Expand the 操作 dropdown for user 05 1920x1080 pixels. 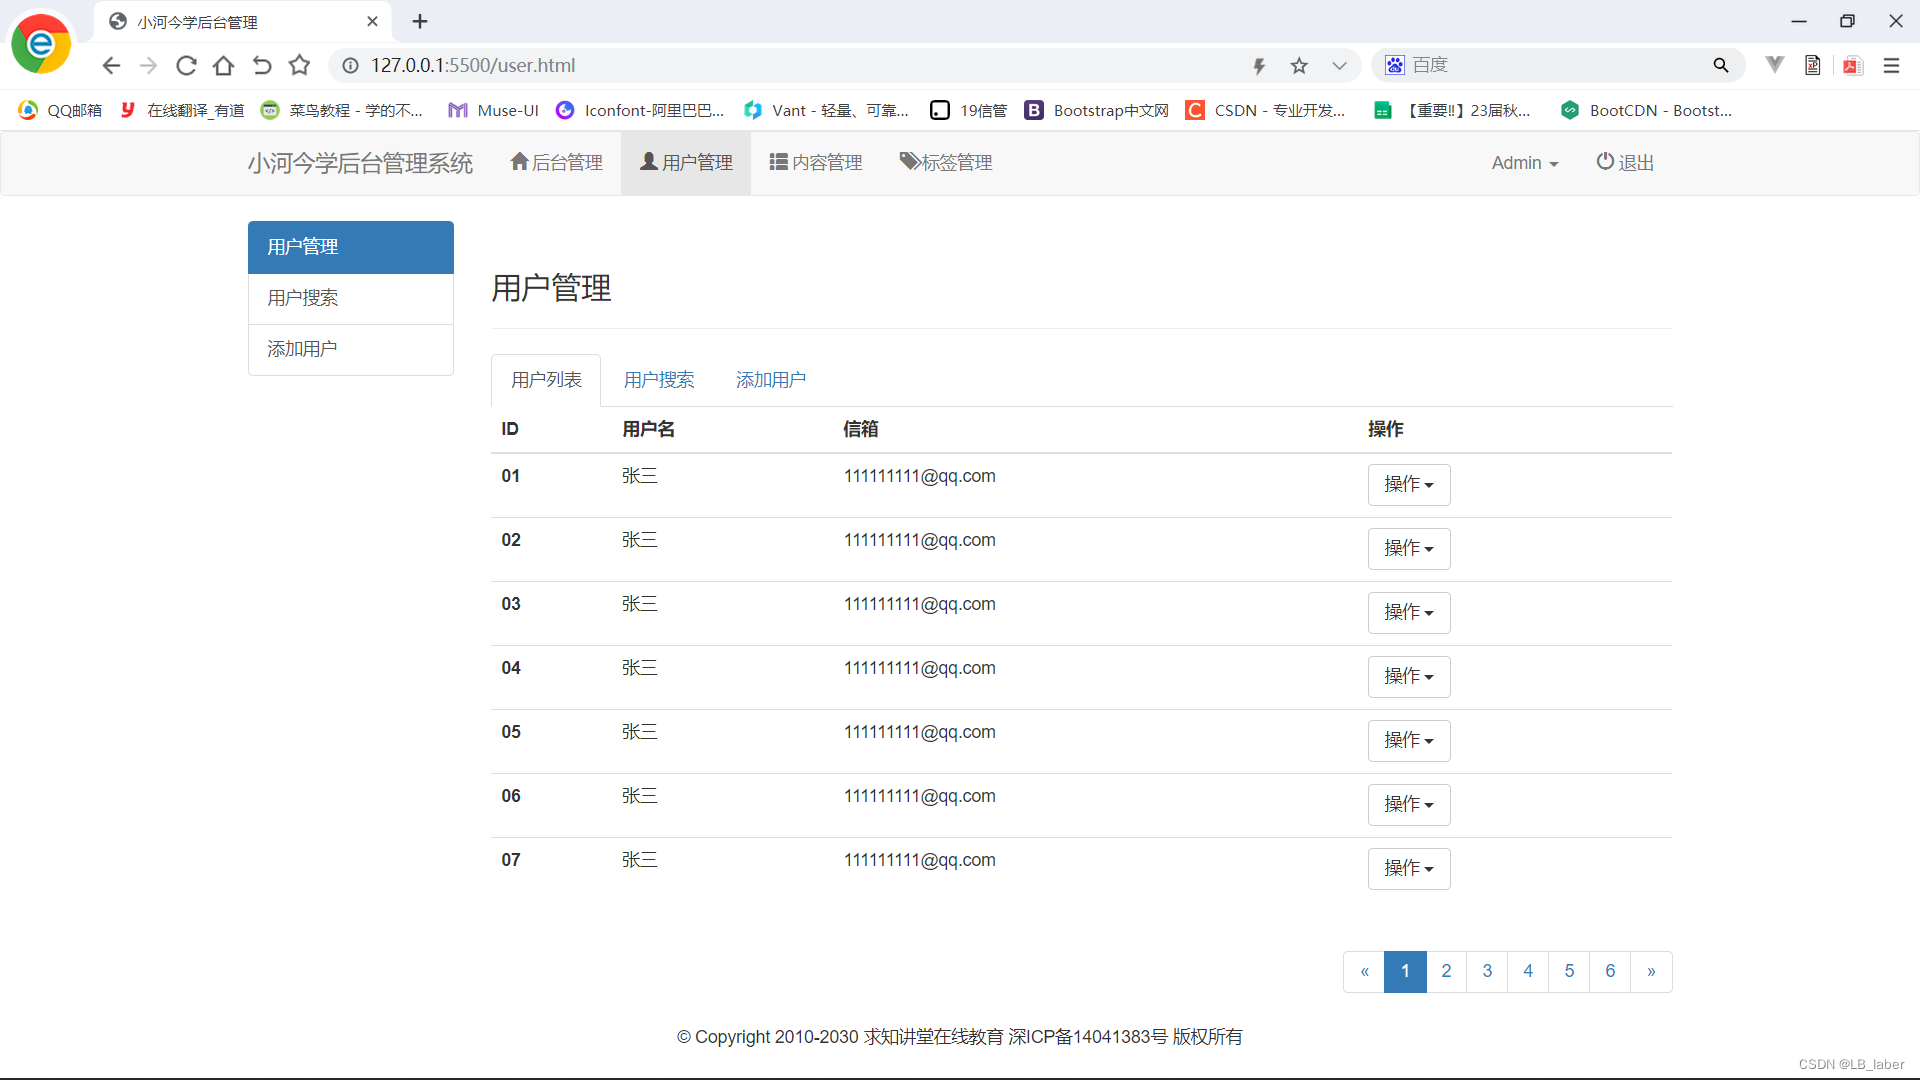pyautogui.click(x=1409, y=741)
